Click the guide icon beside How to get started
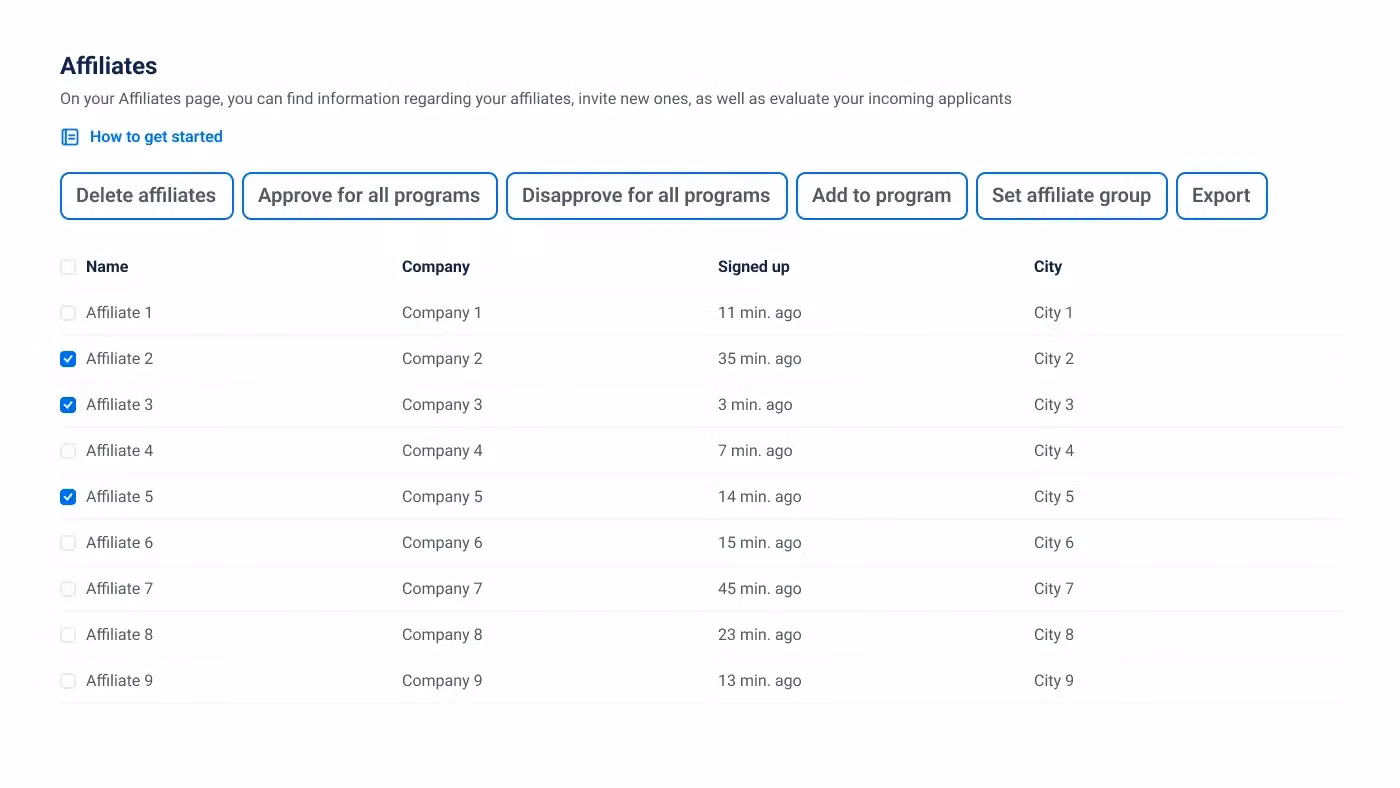This screenshot has height=788, width=1400. coord(70,137)
